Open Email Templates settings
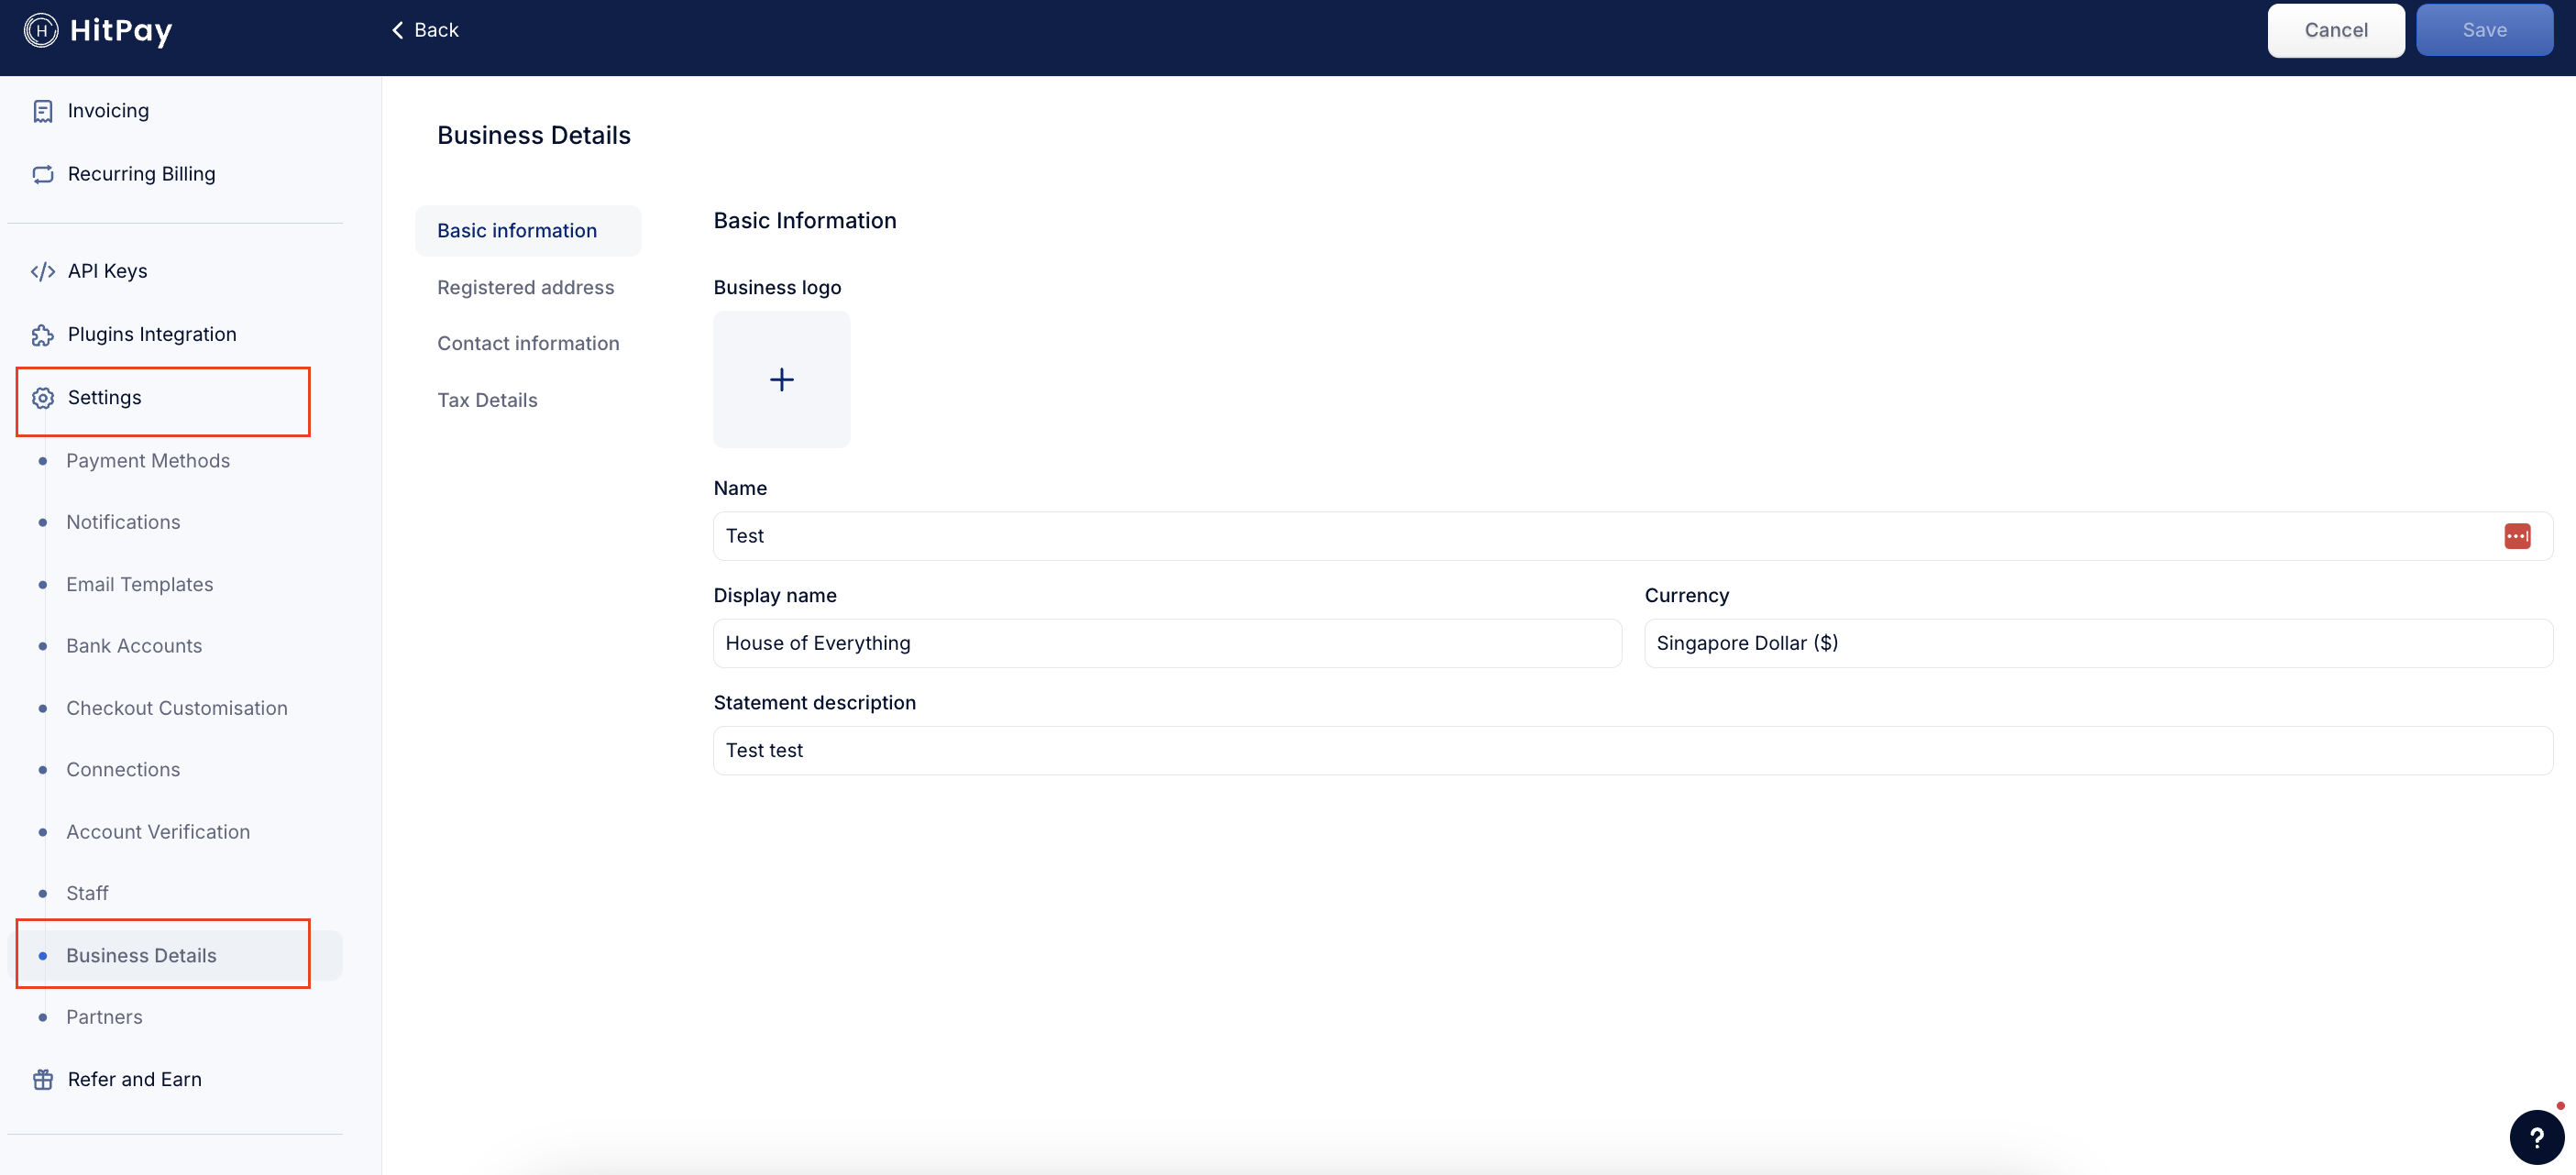The height and width of the screenshot is (1175, 2576). [140, 584]
